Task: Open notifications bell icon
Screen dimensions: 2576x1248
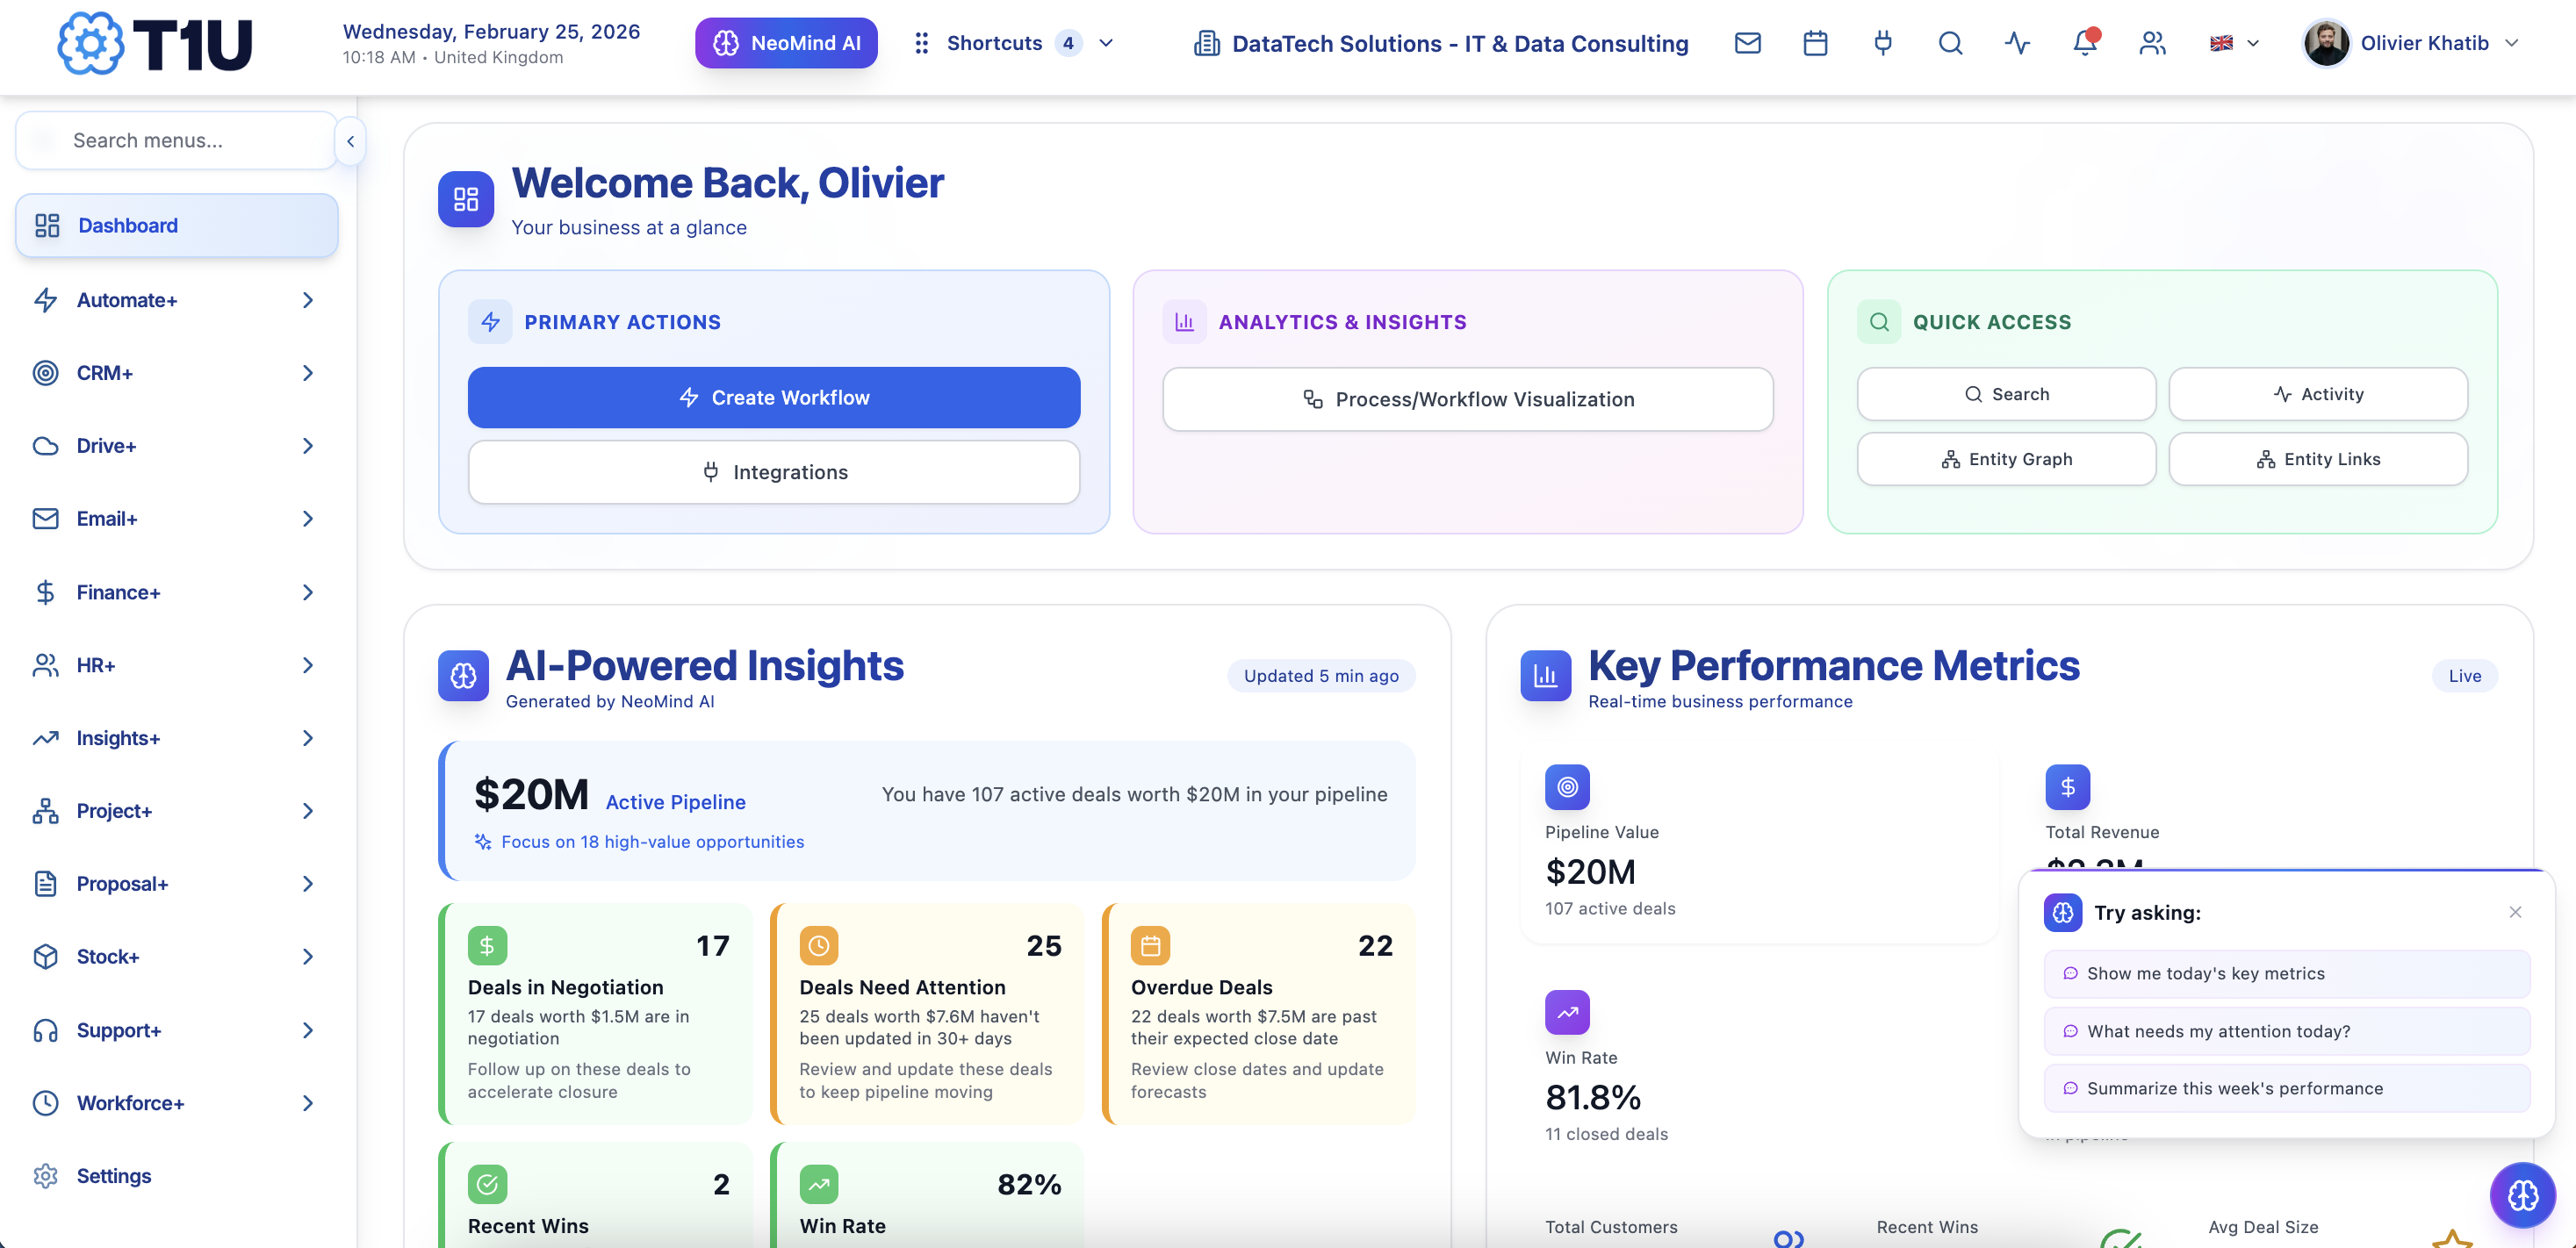Action: coord(2084,43)
